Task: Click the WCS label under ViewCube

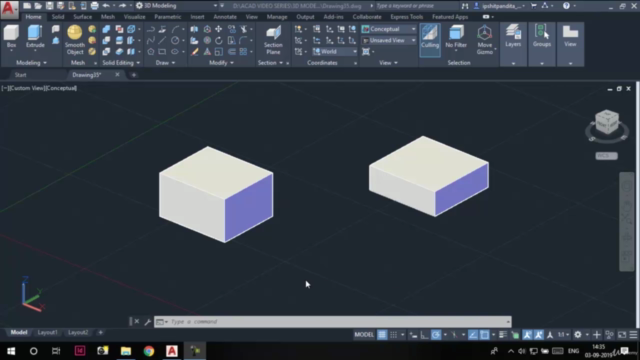Action: pyautogui.click(x=606, y=156)
